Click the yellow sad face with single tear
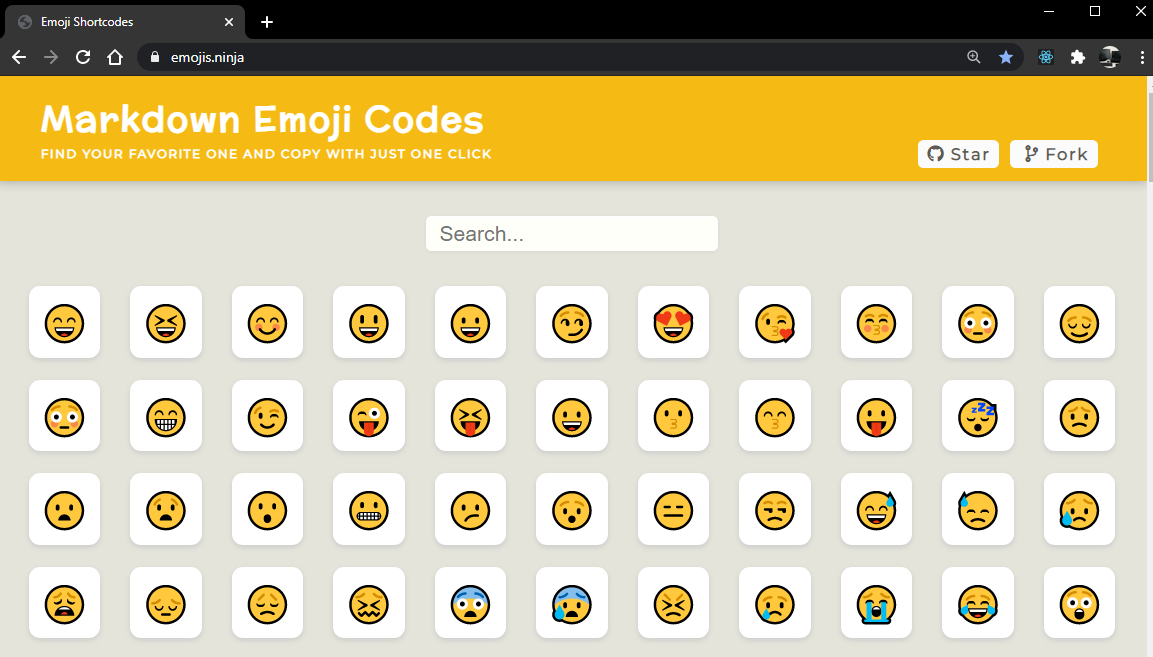 click(774, 603)
